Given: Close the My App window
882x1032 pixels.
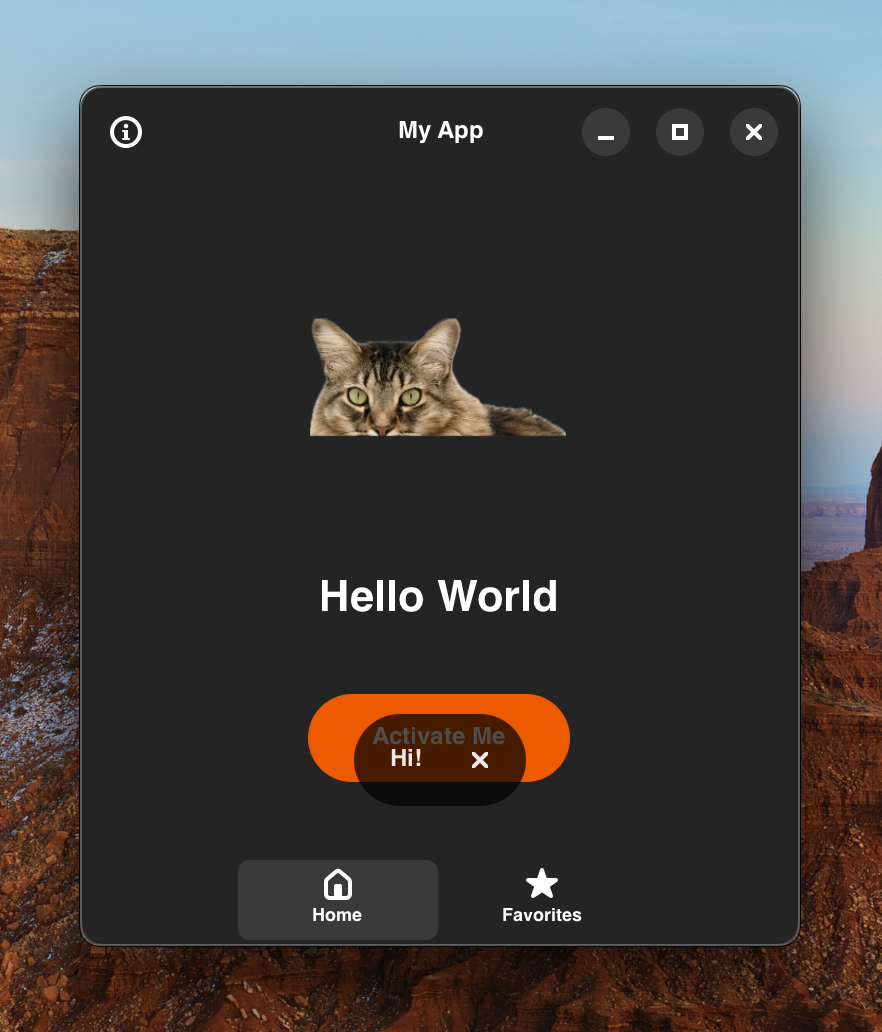Looking at the screenshot, I should (754, 132).
